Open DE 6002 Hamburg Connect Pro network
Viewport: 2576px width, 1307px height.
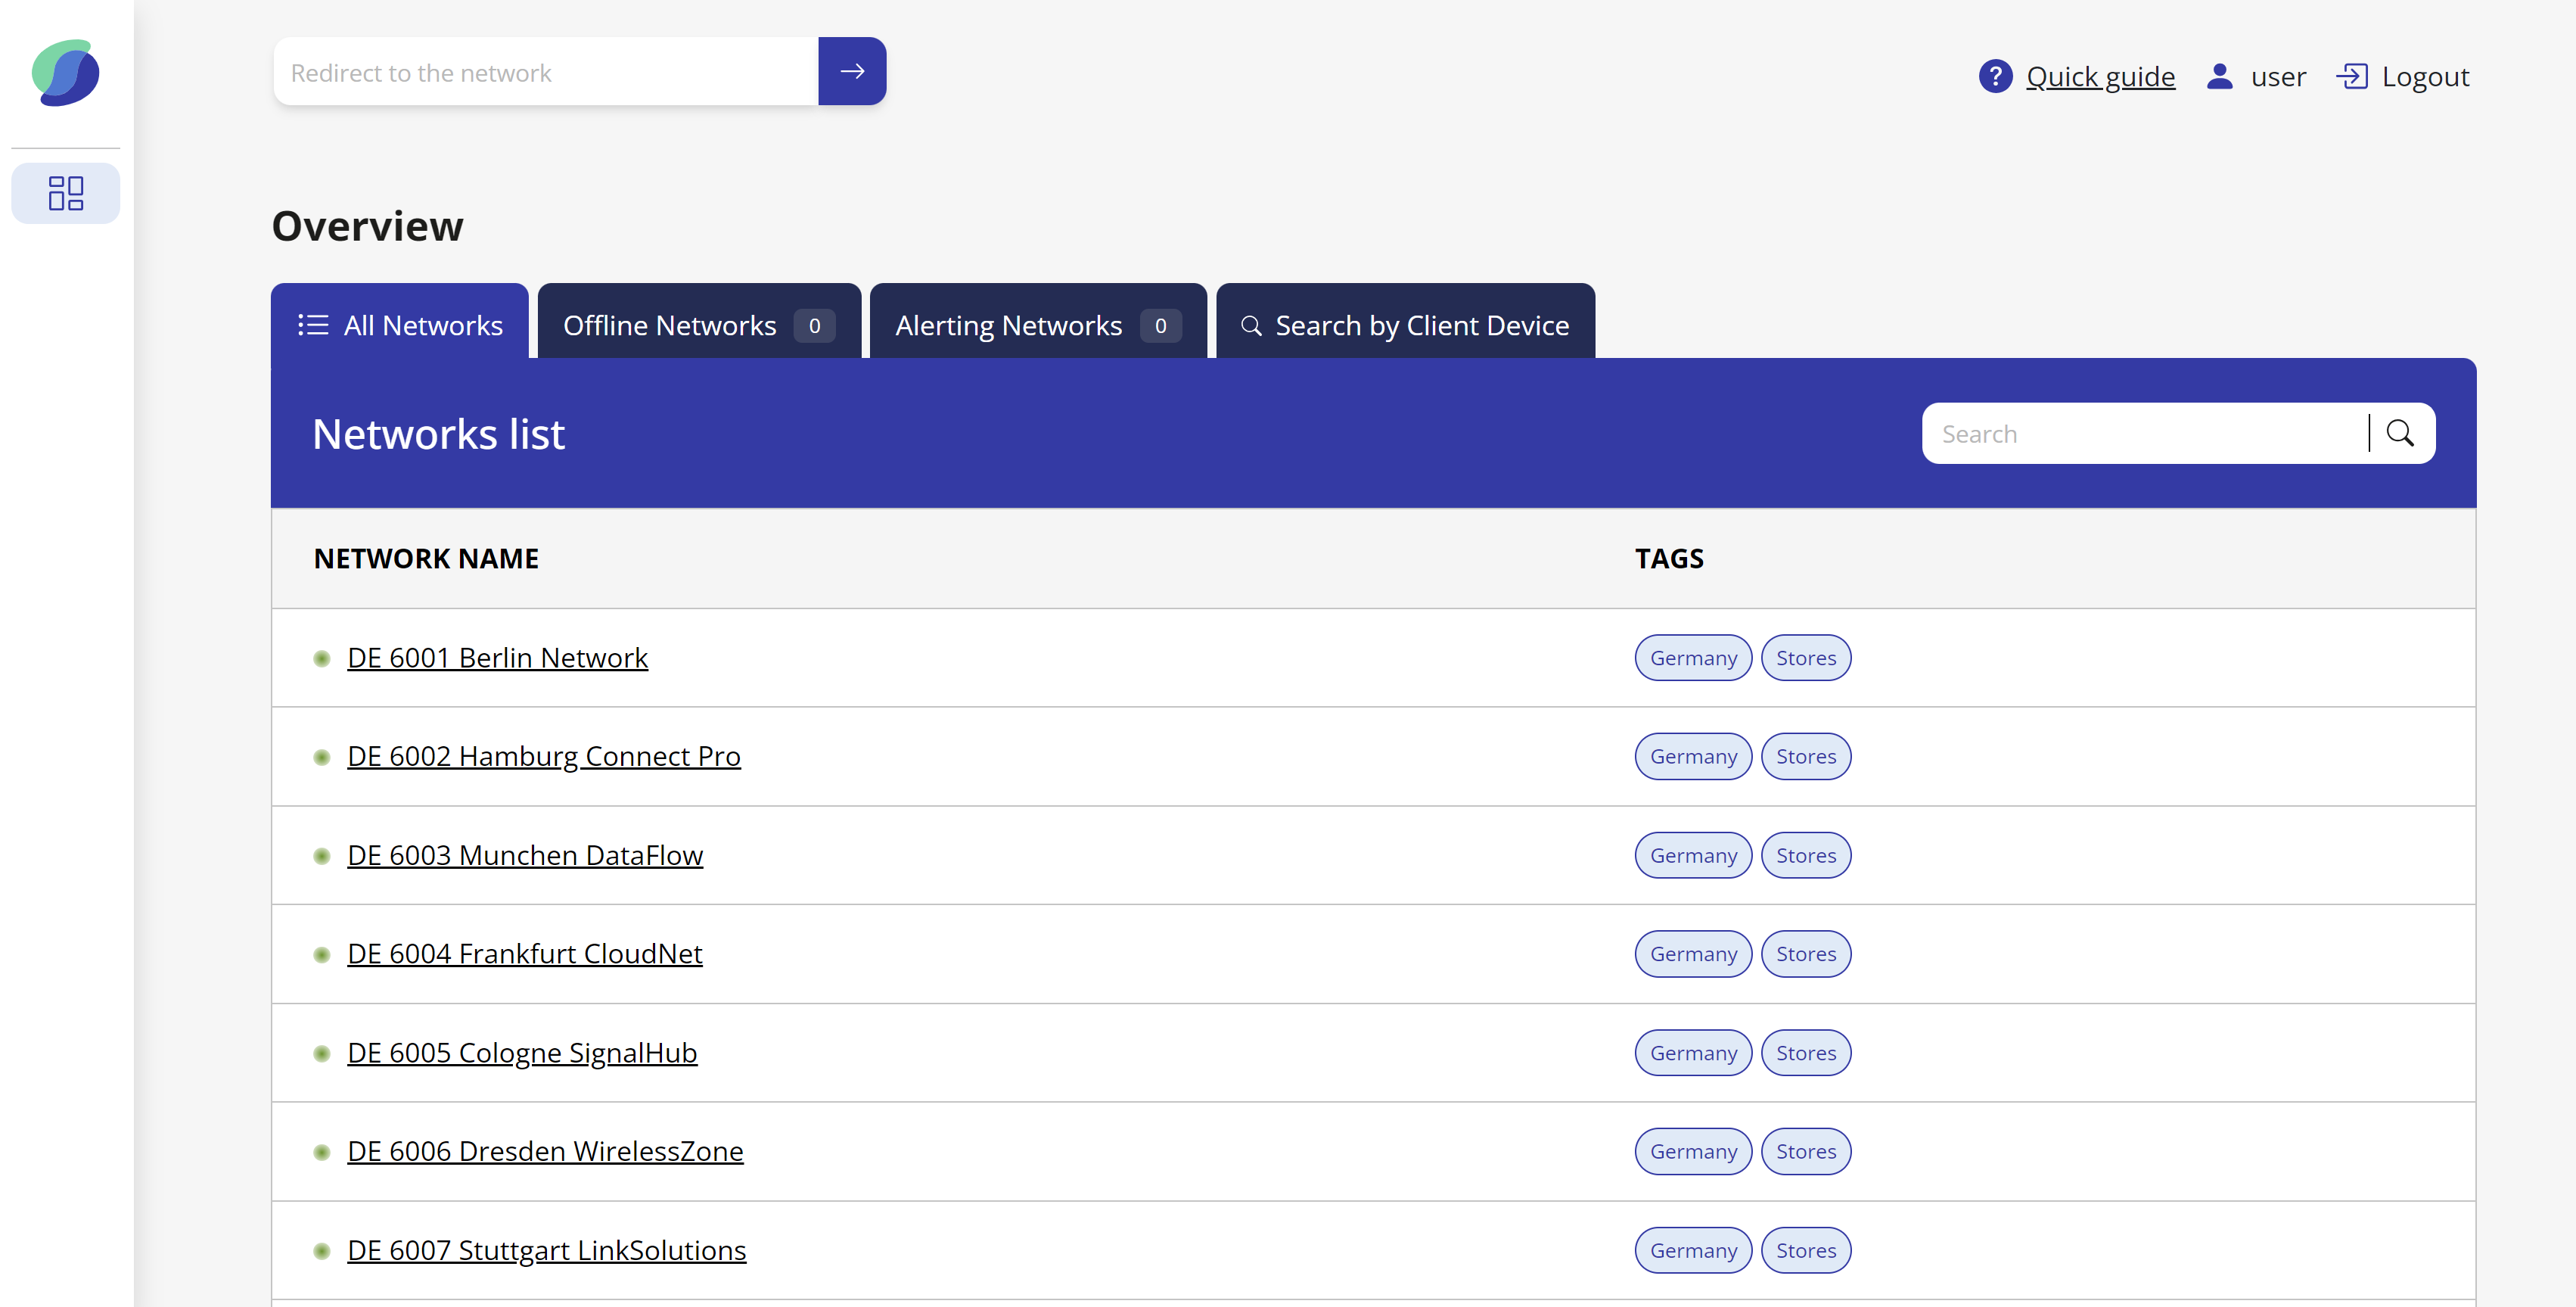point(543,756)
